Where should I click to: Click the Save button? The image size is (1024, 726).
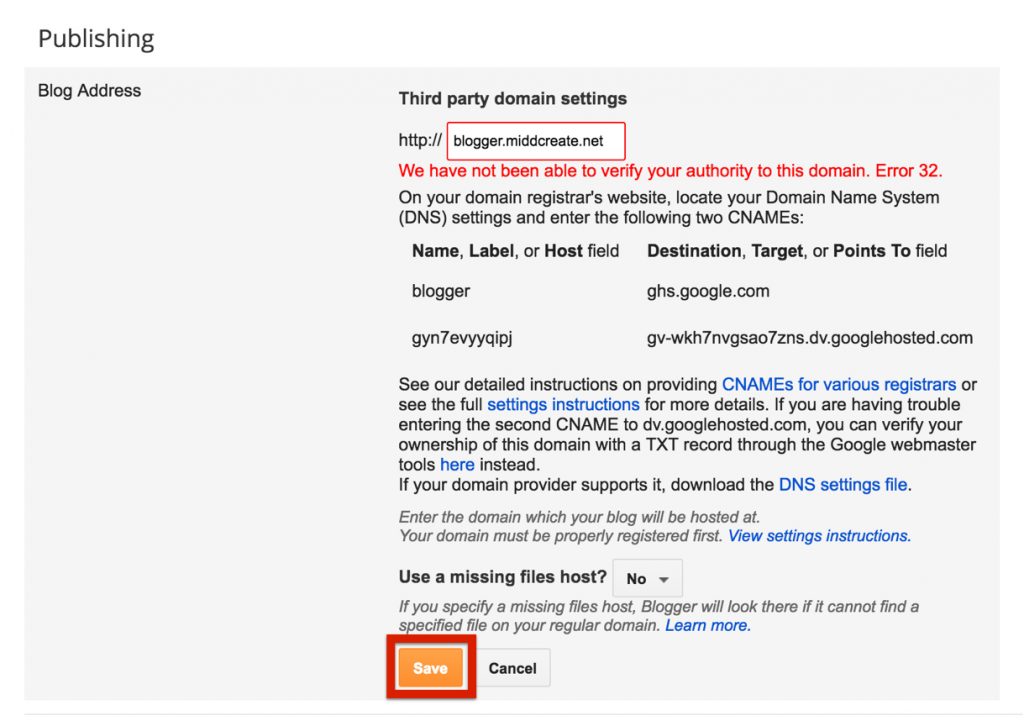click(430, 667)
